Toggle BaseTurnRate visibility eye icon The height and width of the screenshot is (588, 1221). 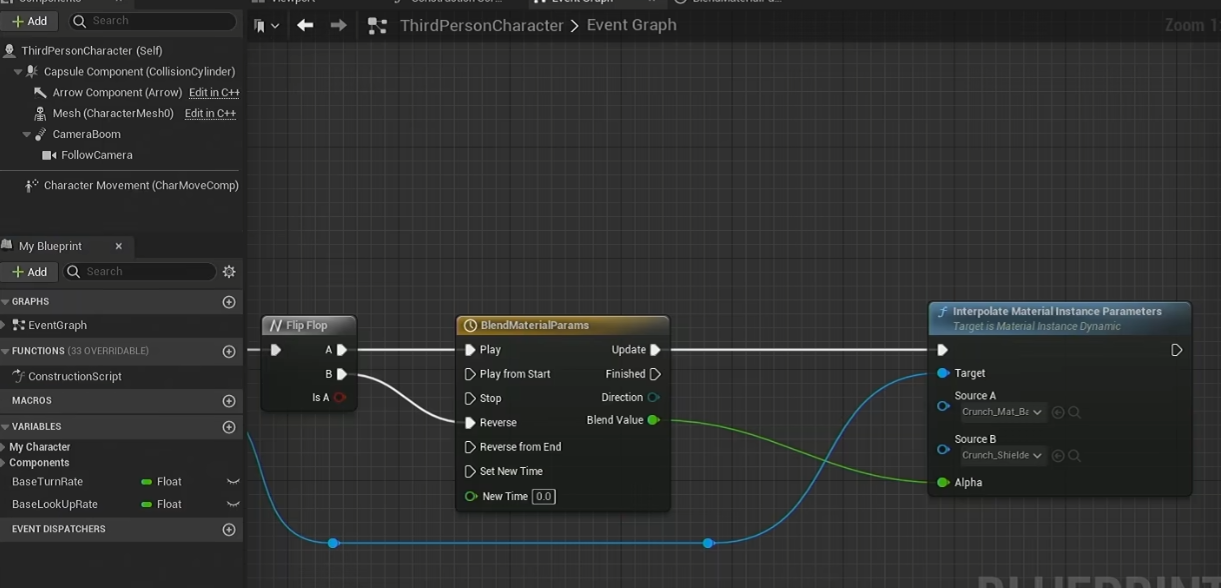point(233,482)
